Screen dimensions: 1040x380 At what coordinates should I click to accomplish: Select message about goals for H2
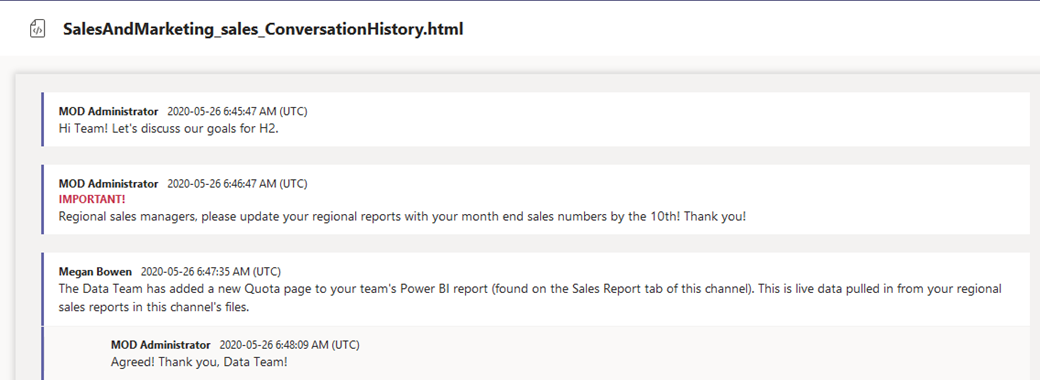tap(169, 129)
